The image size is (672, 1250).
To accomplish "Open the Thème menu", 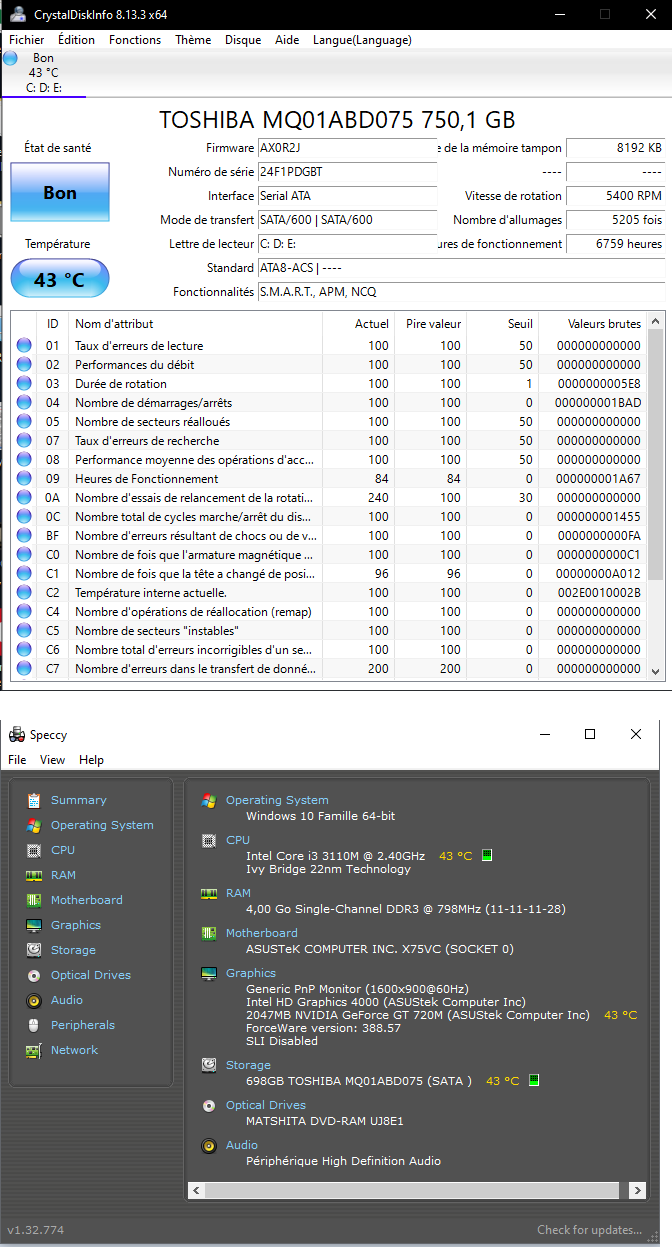I will (193, 40).
